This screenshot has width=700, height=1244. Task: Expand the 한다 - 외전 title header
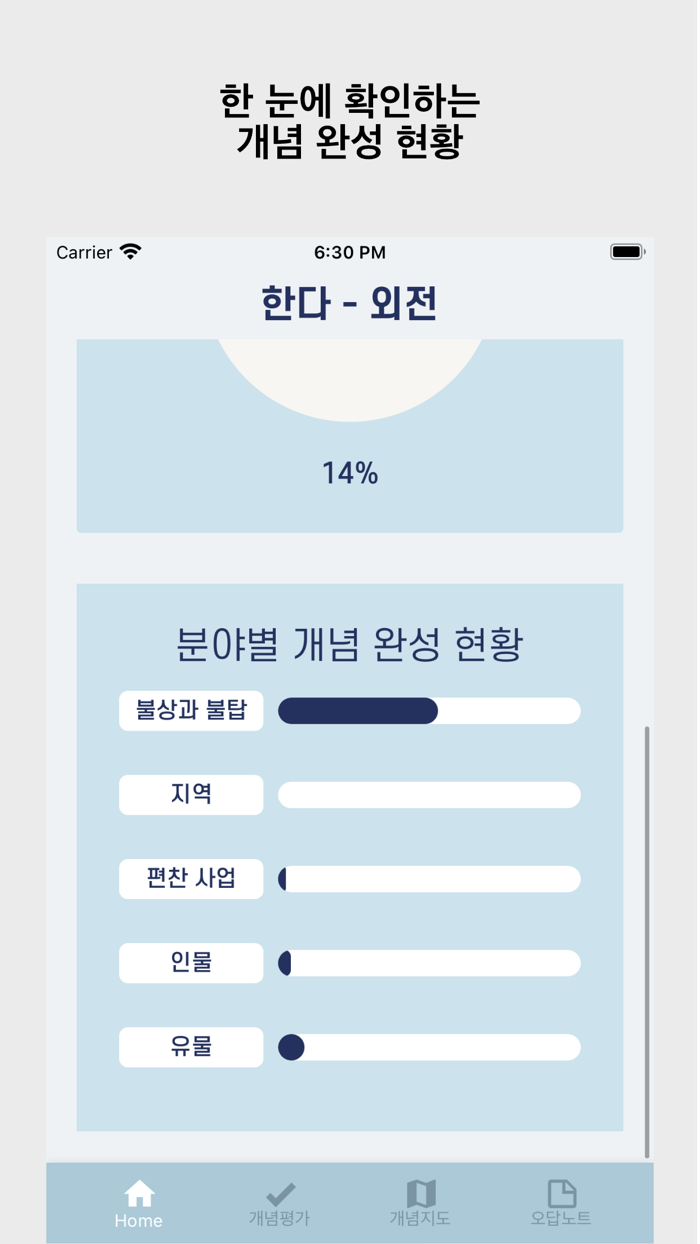(350, 303)
